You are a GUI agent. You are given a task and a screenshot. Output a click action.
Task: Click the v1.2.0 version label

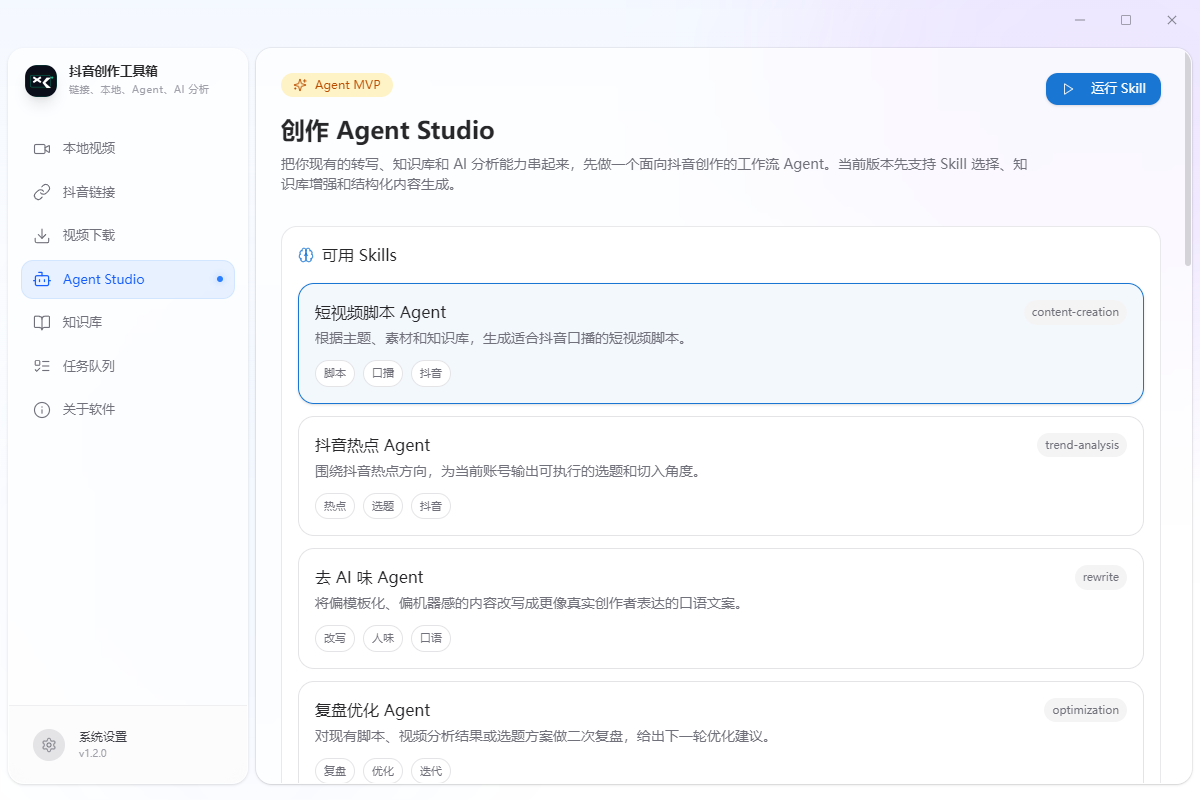[x=93, y=754]
